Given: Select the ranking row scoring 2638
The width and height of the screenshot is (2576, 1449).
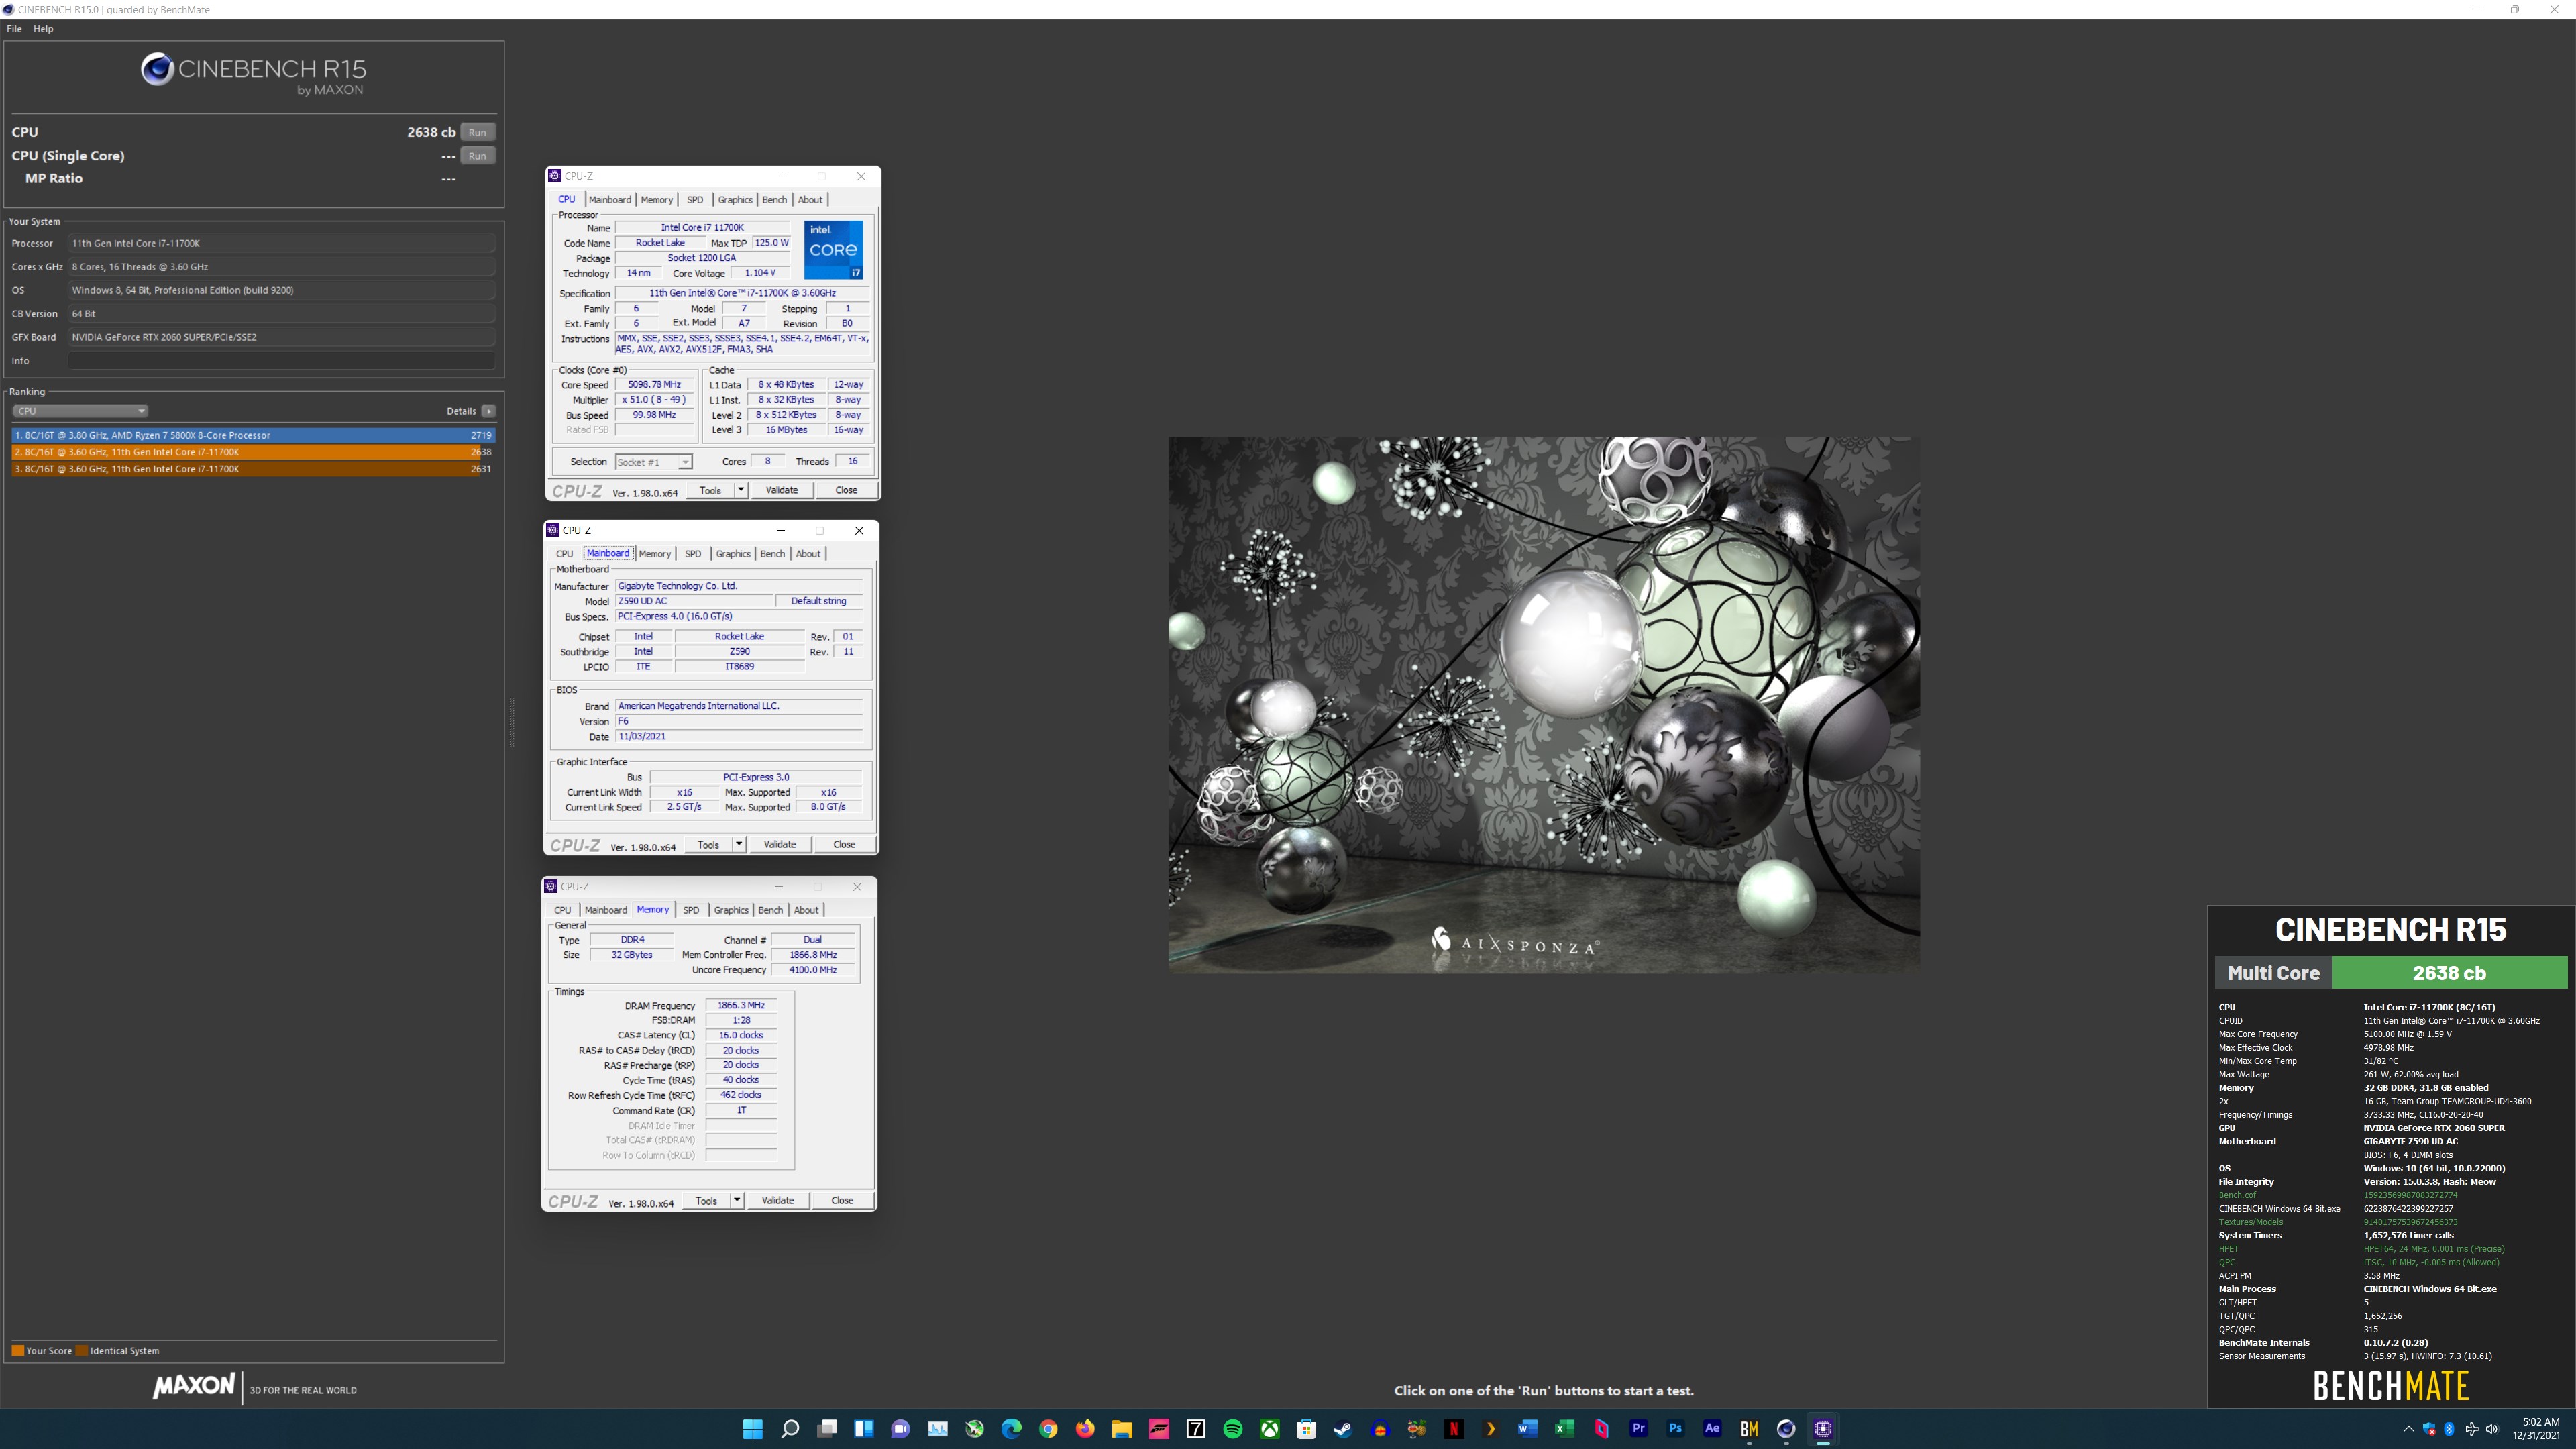Looking at the screenshot, I should (x=253, y=452).
